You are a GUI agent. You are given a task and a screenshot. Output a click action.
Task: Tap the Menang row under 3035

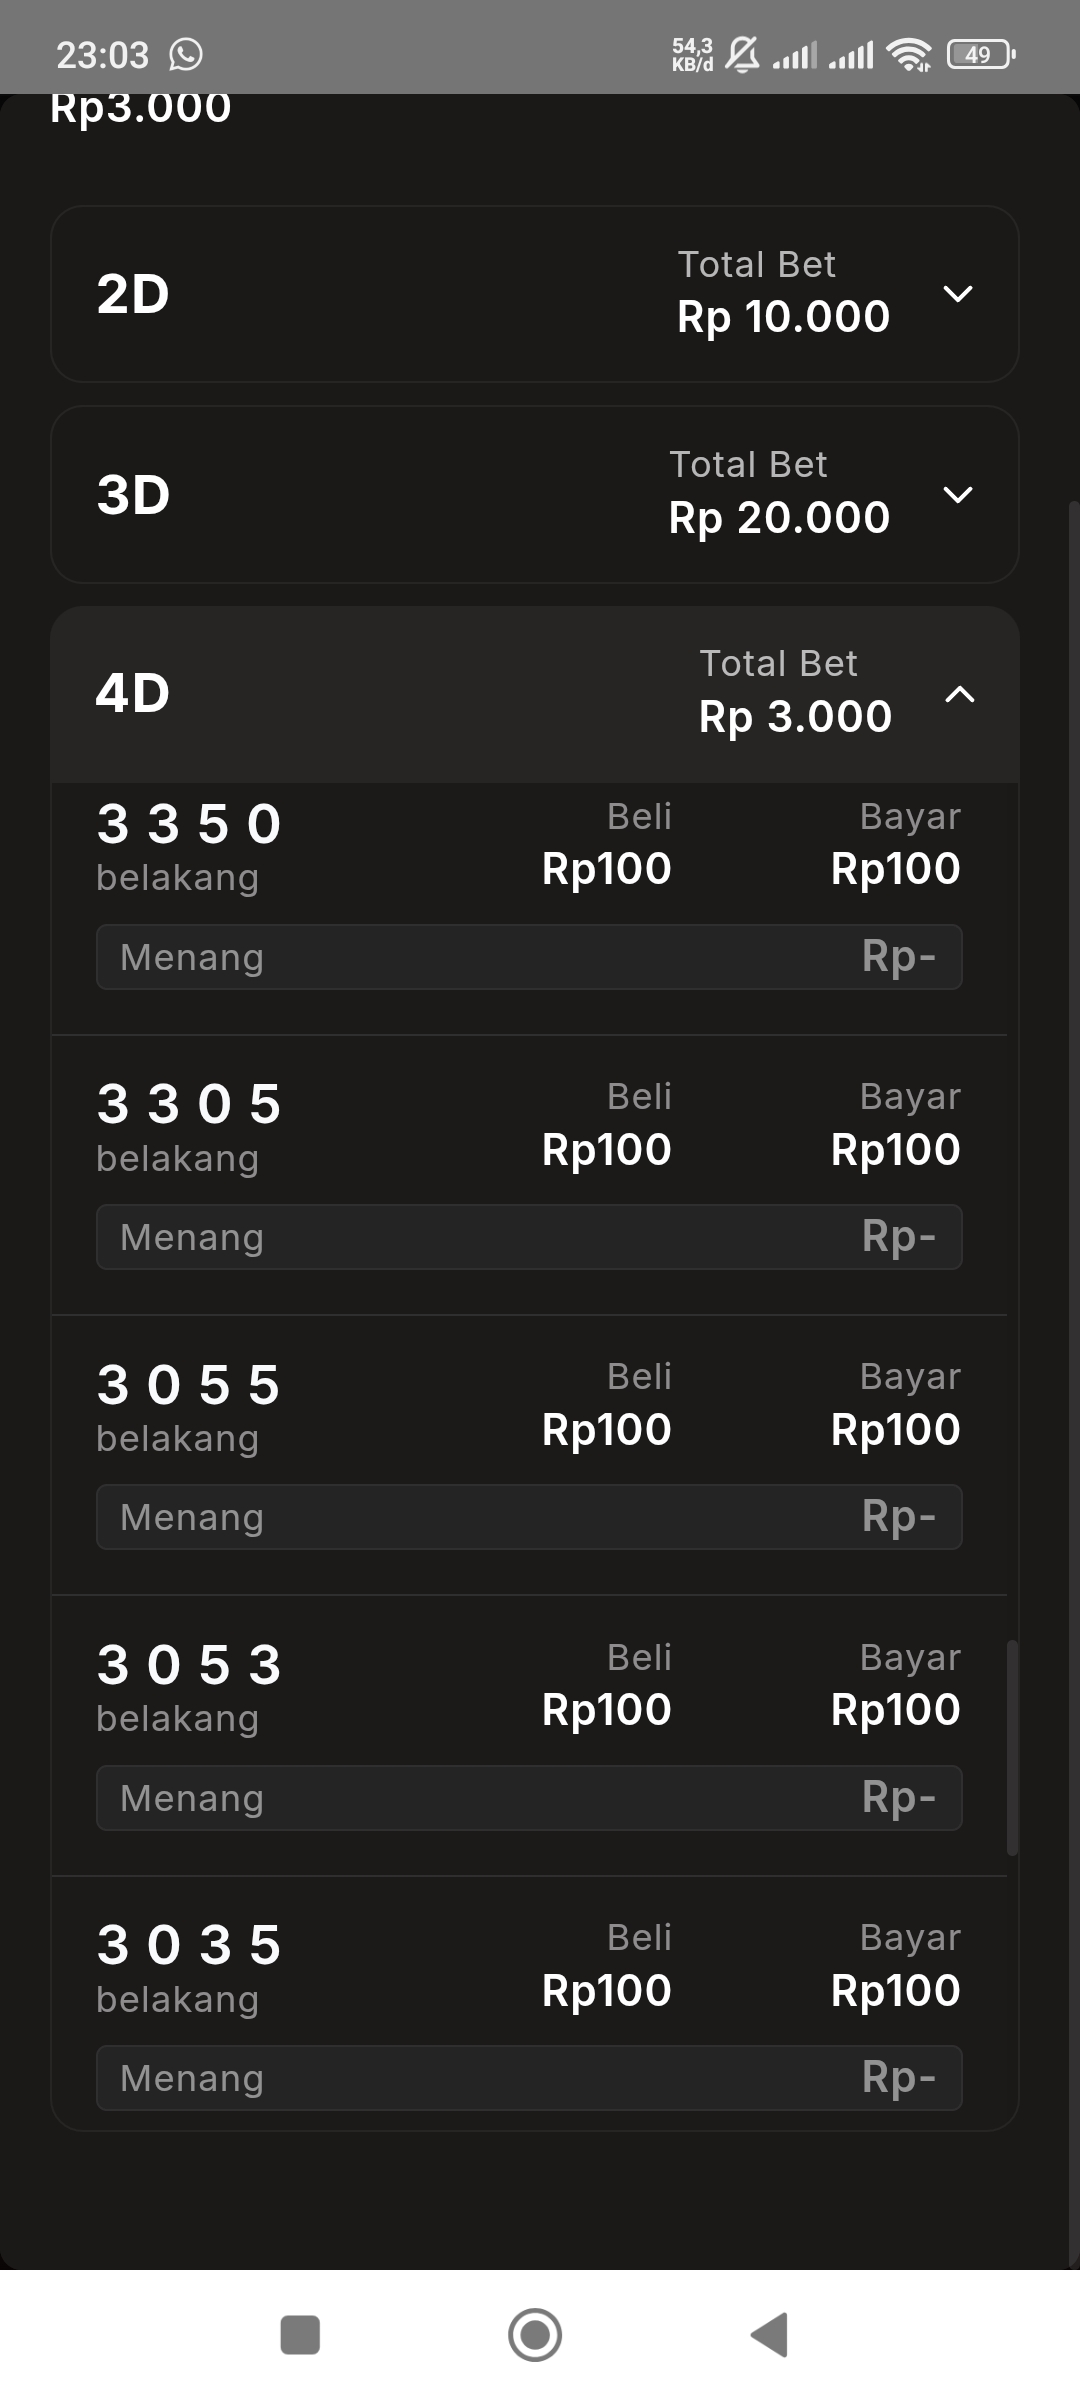[529, 2078]
